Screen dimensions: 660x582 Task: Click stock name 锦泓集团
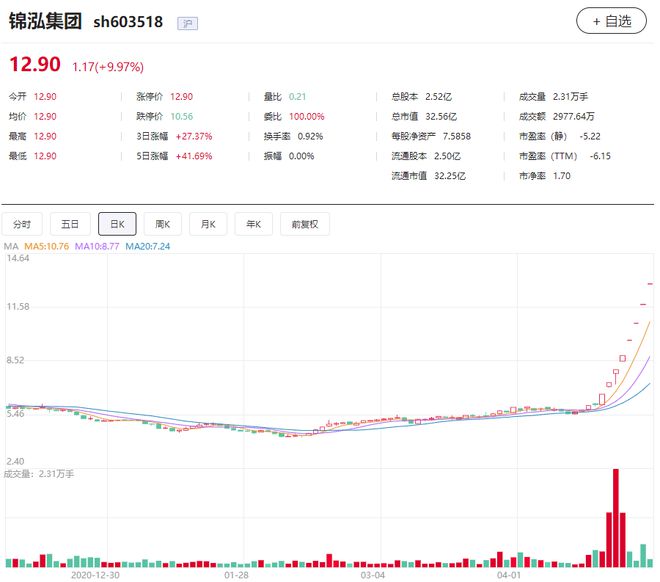click(x=45, y=21)
